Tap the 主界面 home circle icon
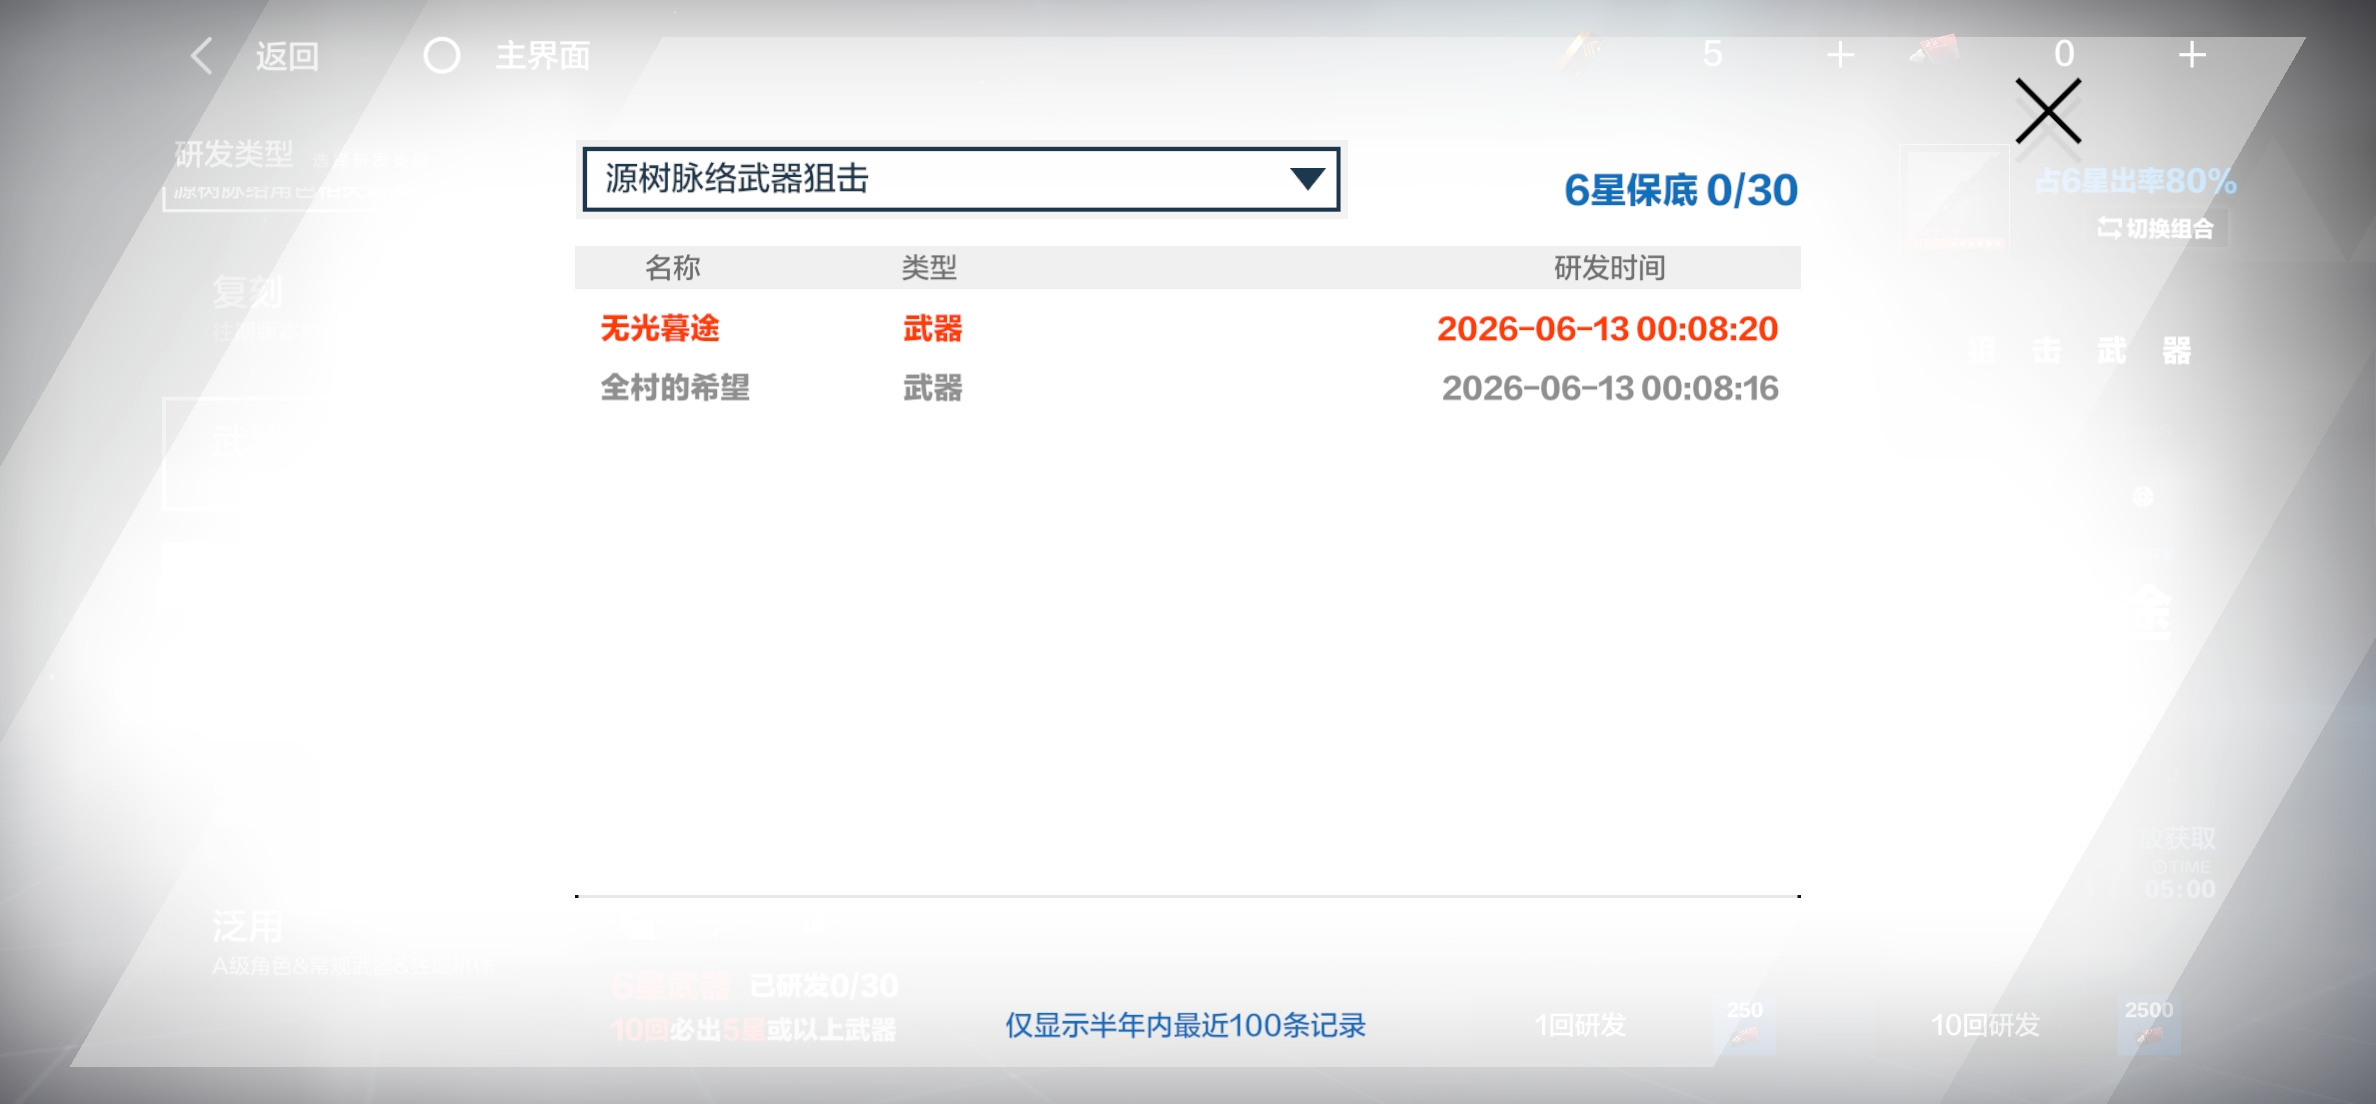The height and width of the screenshot is (1104, 2376). coord(441,56)
